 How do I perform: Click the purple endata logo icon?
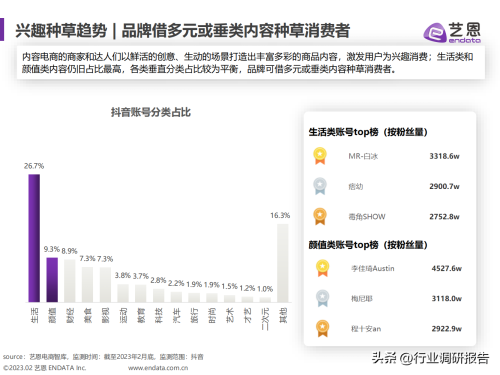click(435, 32)
